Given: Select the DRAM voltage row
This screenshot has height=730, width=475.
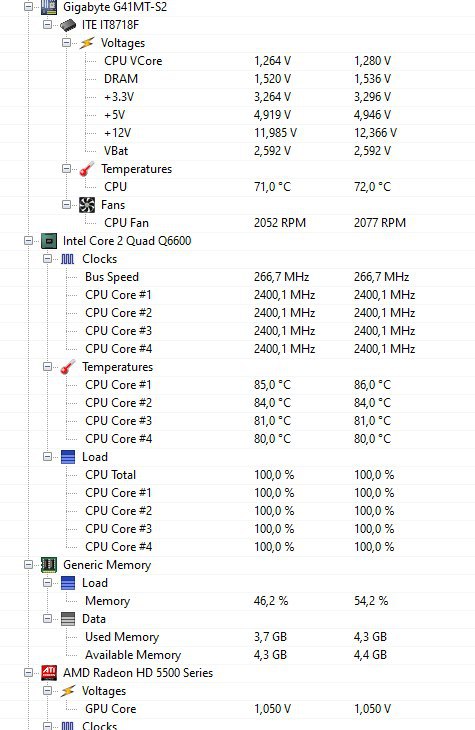Looking at the screenshot, I should [x=238, y=79].
